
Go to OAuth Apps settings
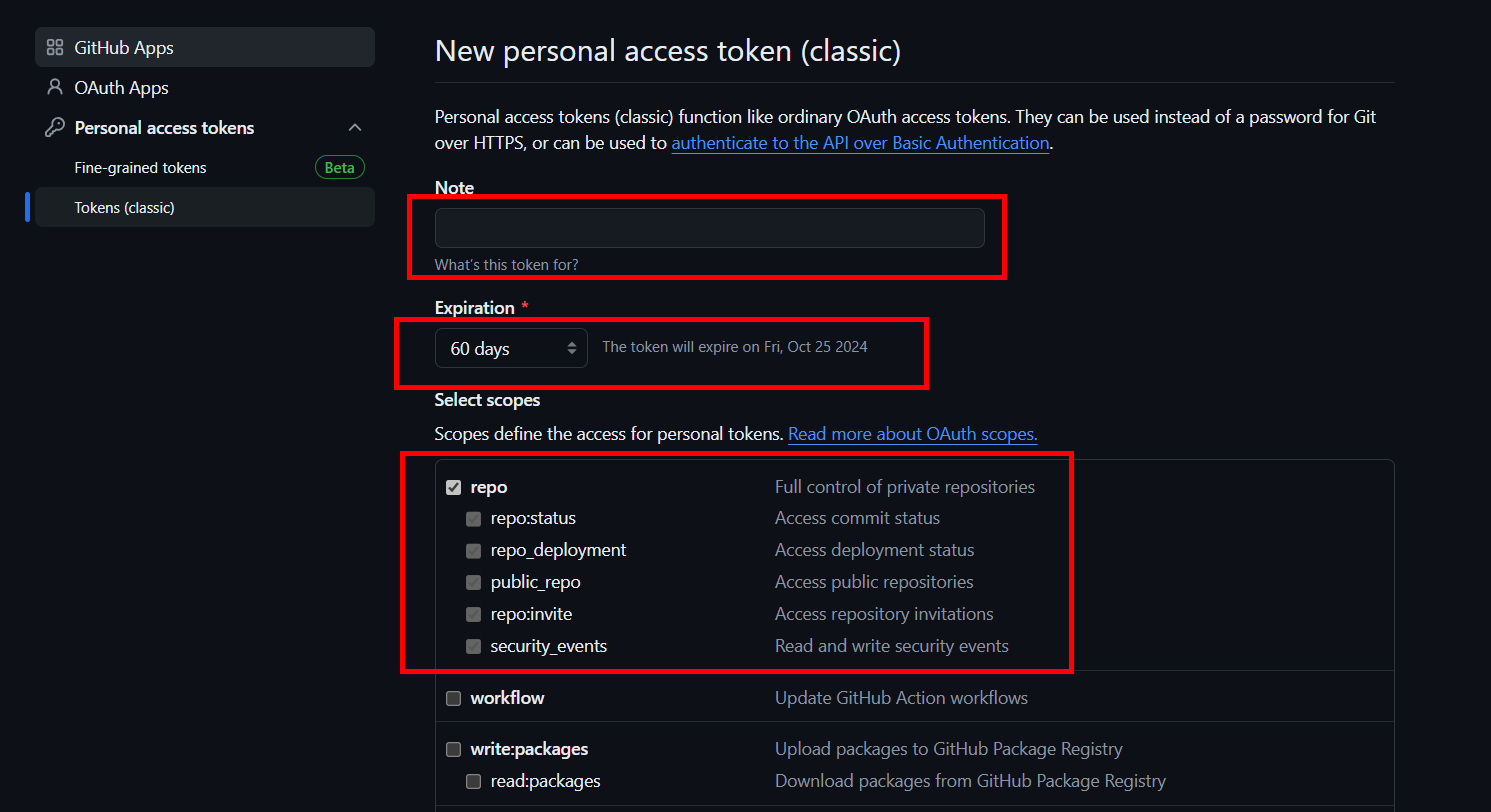pos(121,88)
